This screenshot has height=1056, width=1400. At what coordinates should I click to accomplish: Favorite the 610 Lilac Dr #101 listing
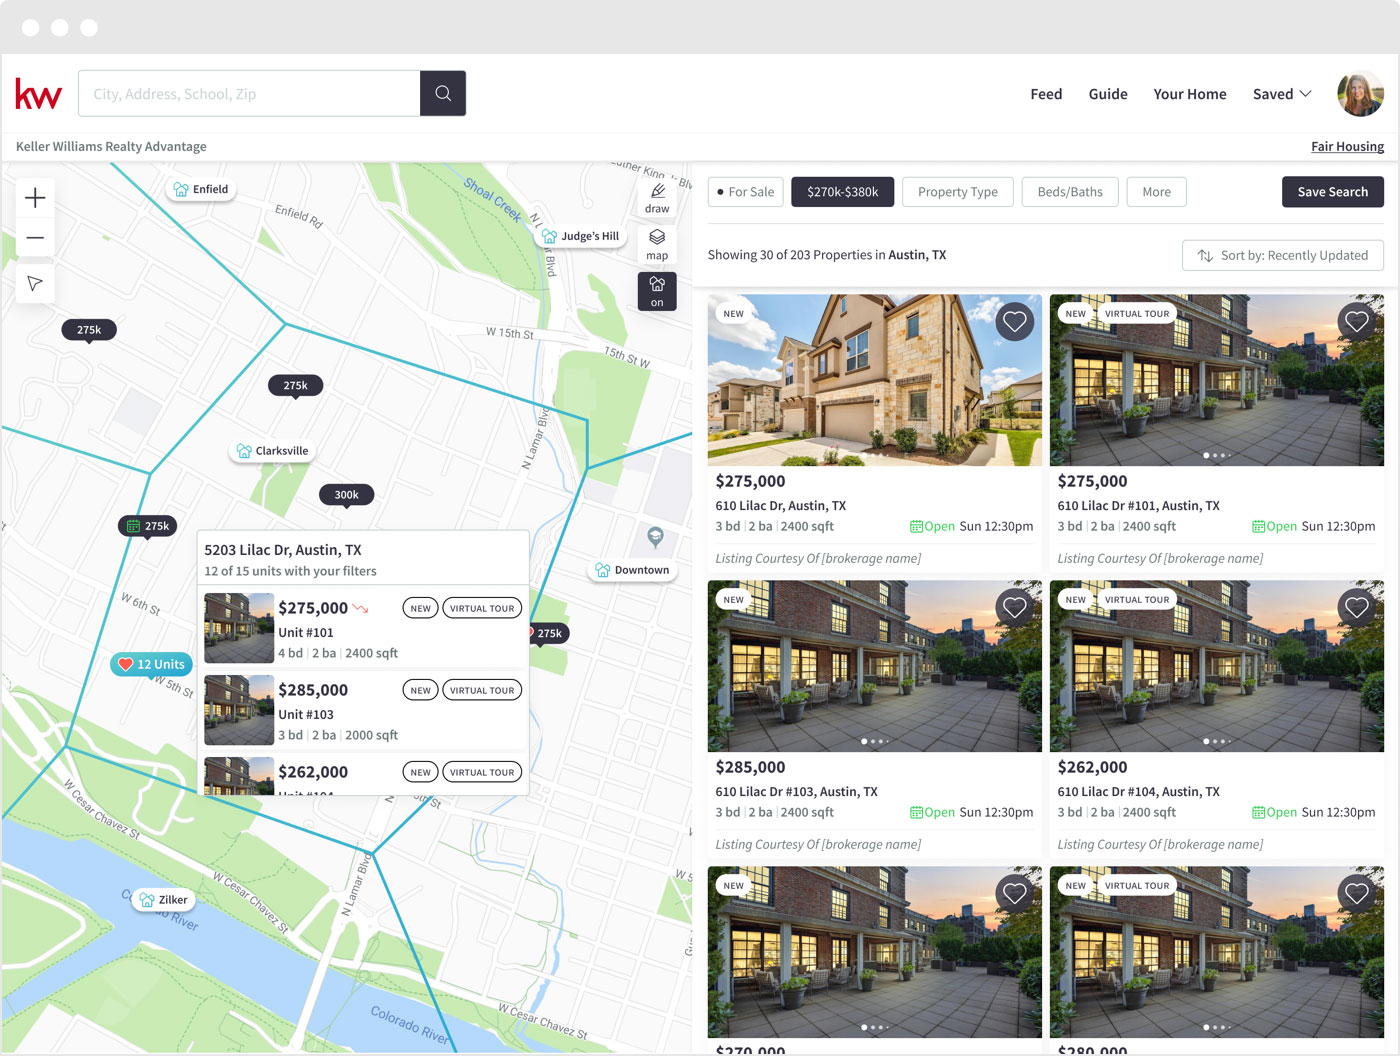point(1356,321)
